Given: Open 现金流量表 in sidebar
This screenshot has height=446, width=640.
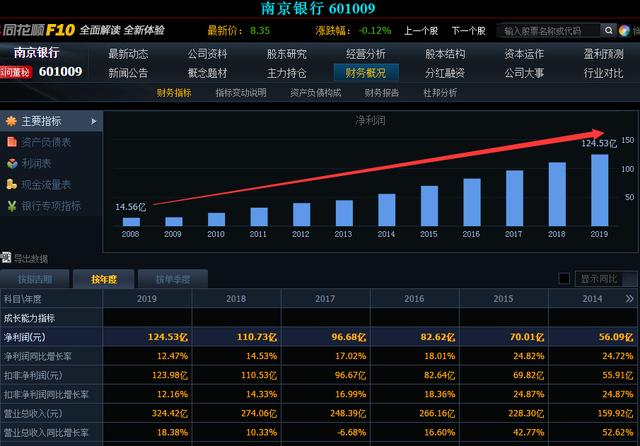Looking at the screenshot, I should pyautogui.click(x=46, y=184).
